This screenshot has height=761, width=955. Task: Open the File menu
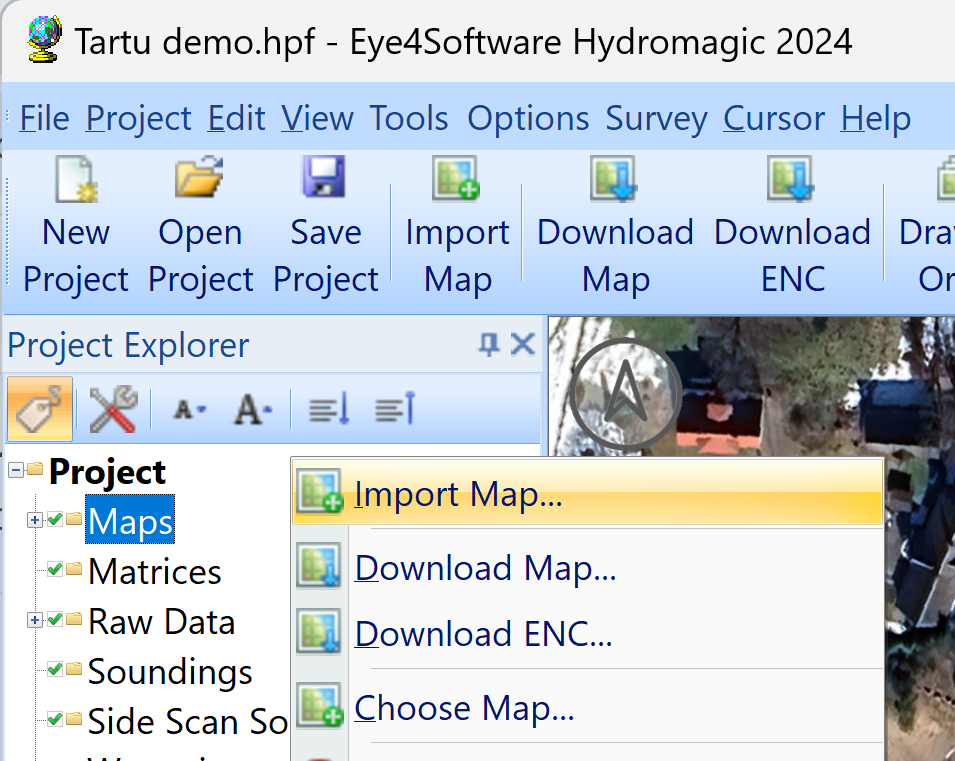(44, 118)
